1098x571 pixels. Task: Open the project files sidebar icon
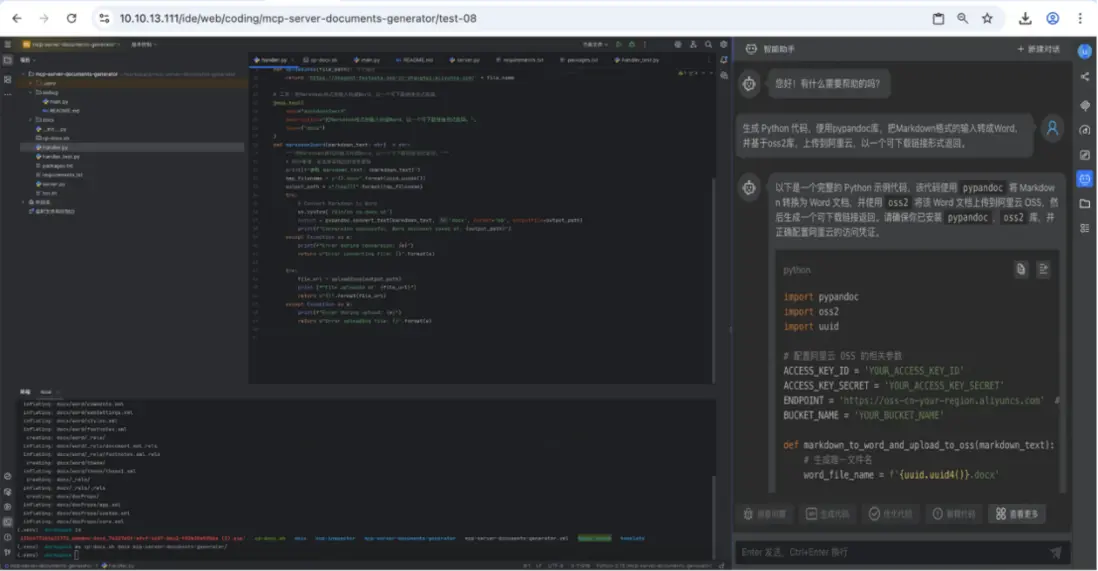click(8, 60)
